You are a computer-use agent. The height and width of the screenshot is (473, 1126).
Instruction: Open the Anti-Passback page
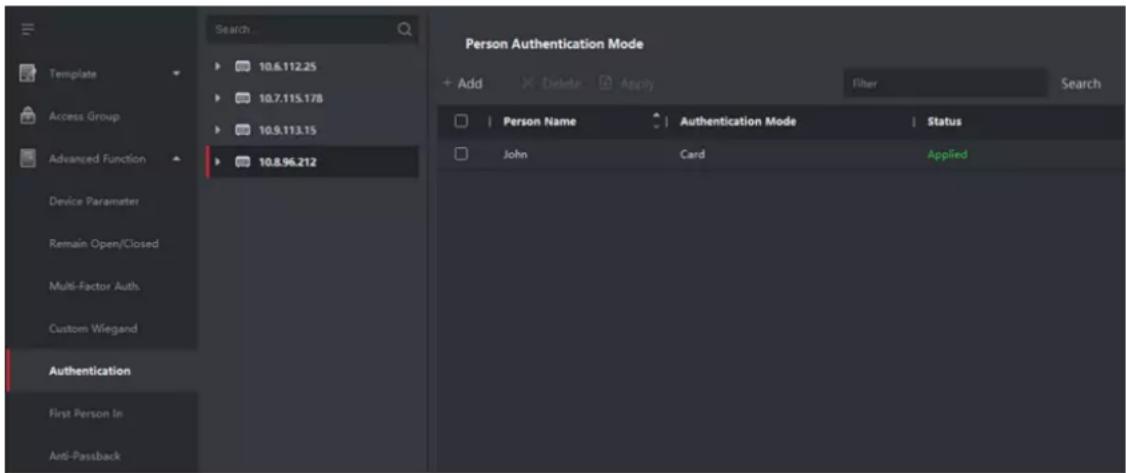(x=101, y=456)
